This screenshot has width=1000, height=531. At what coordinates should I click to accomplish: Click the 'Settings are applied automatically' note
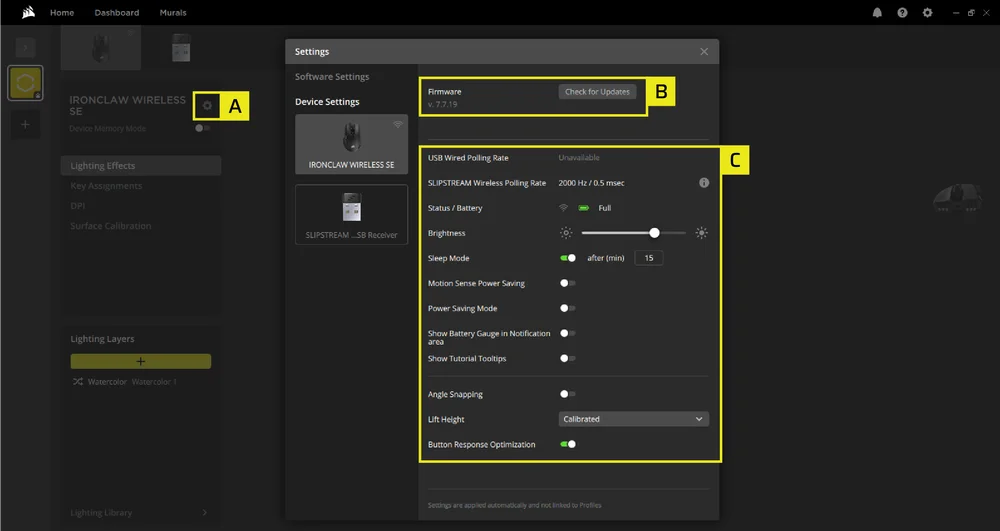coord(514,506)
